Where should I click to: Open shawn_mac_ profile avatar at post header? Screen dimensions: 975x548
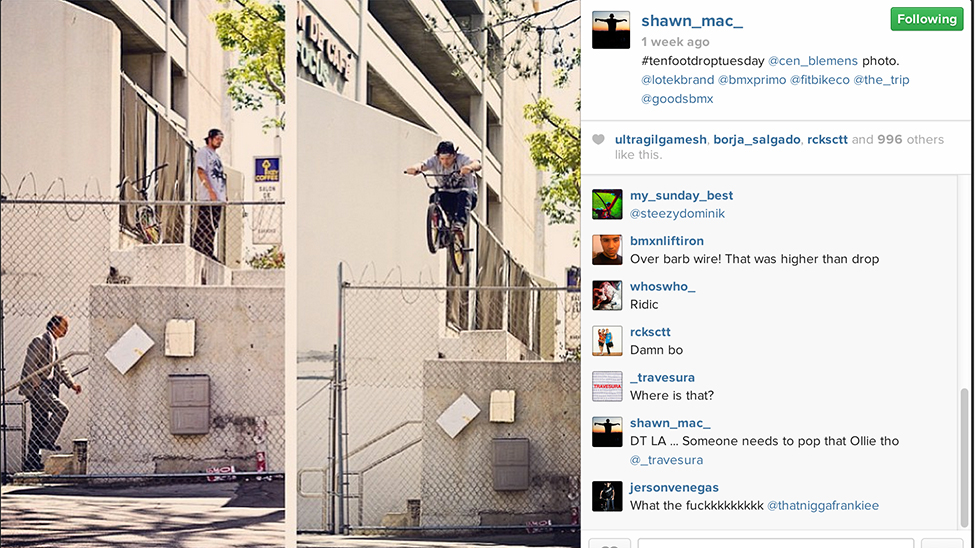611,30
